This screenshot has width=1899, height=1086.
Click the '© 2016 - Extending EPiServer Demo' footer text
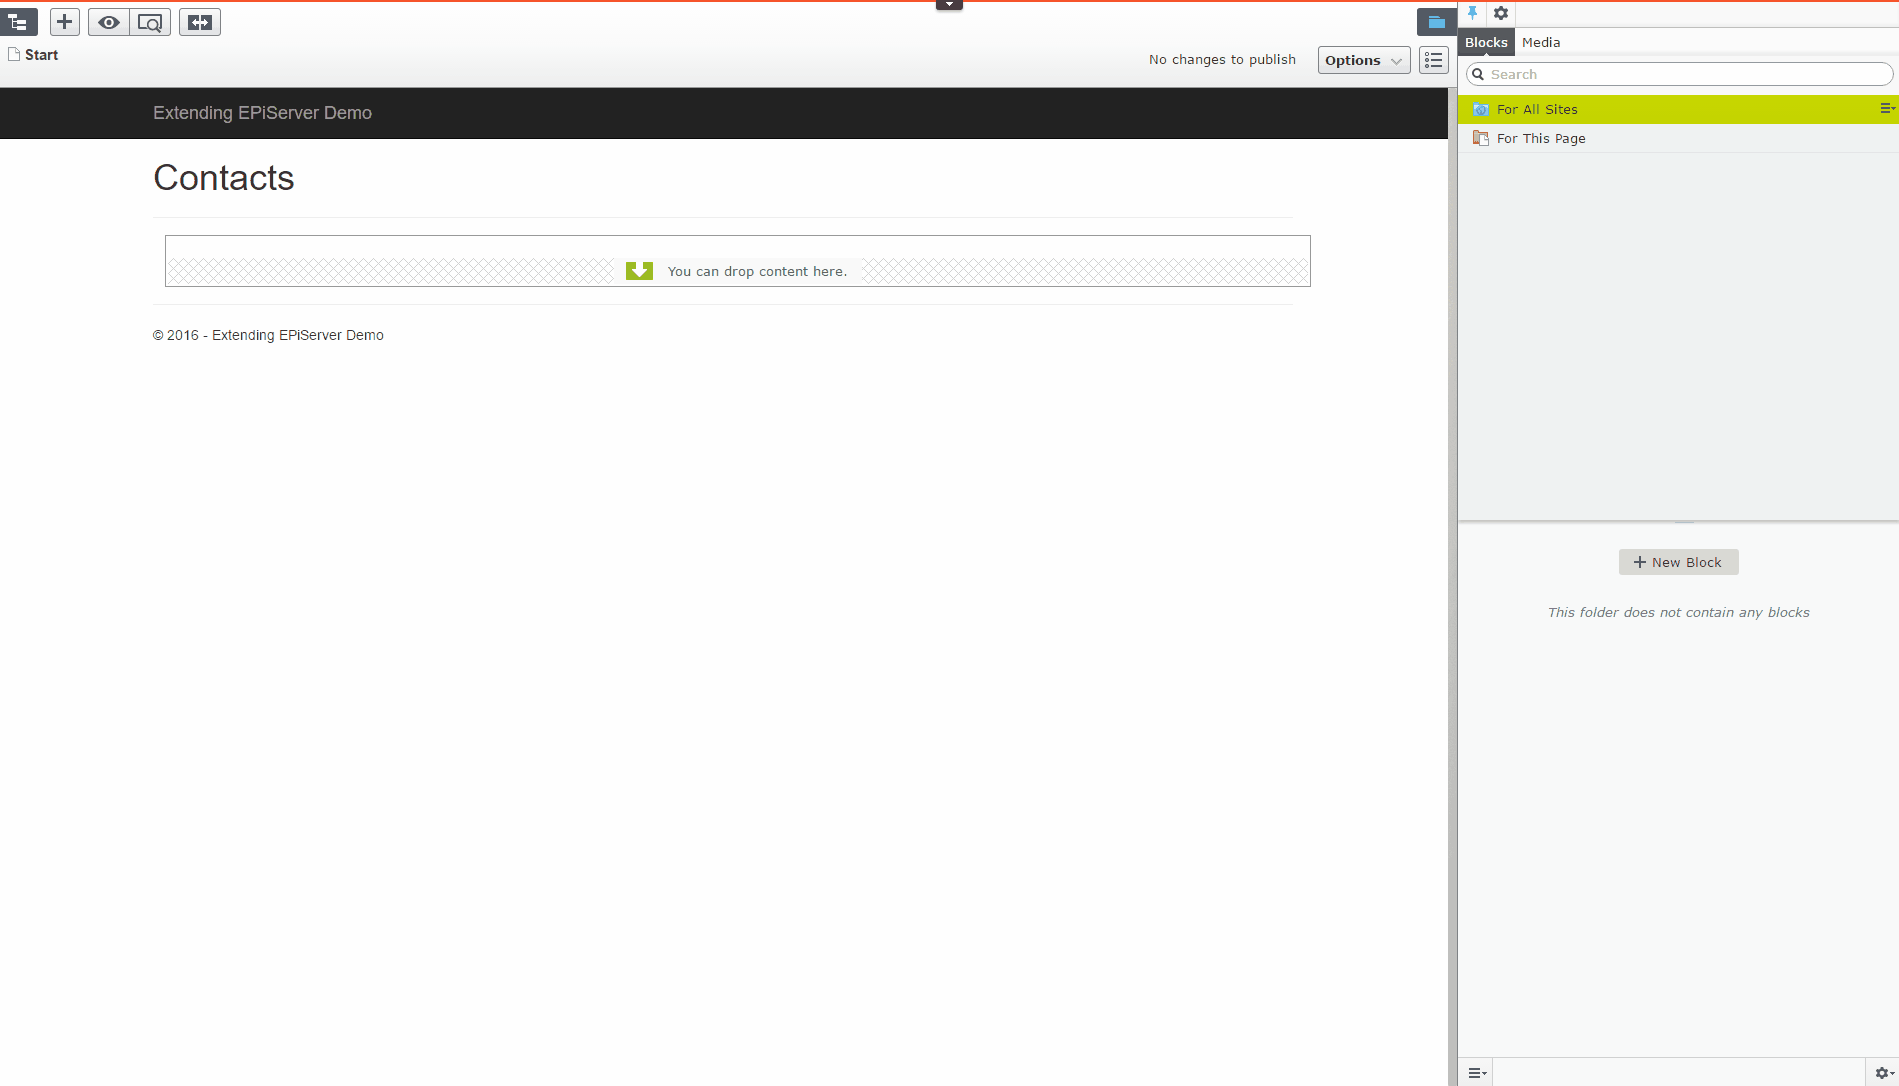click(x=268, y=335)
